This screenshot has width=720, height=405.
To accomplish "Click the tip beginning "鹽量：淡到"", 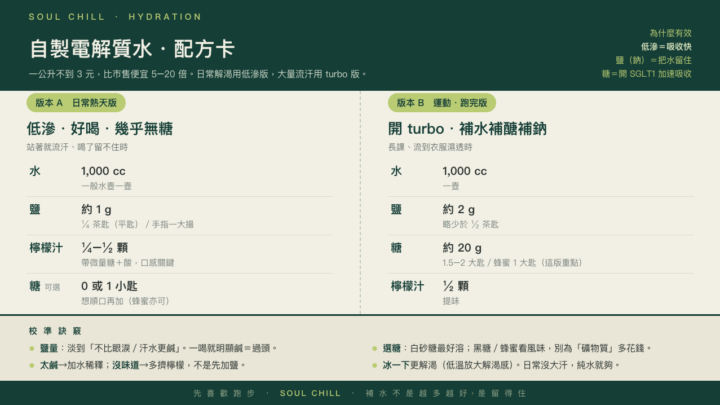I will pyautogui.click(x=158, y=348).
